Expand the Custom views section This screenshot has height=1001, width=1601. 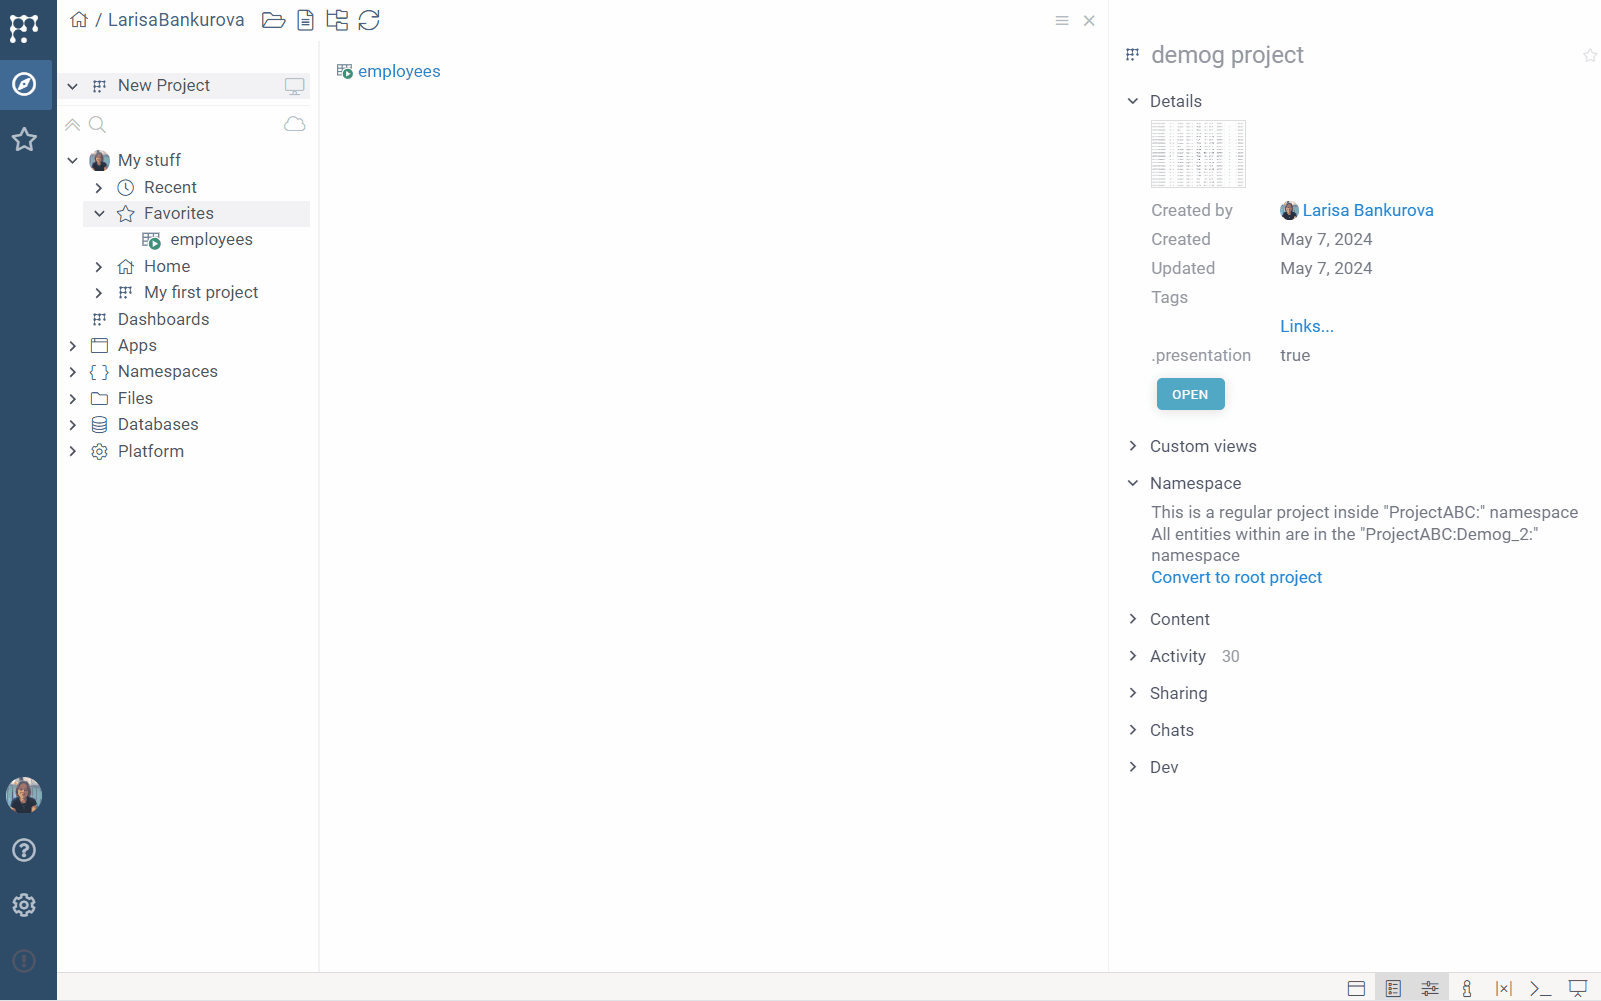1133,446
